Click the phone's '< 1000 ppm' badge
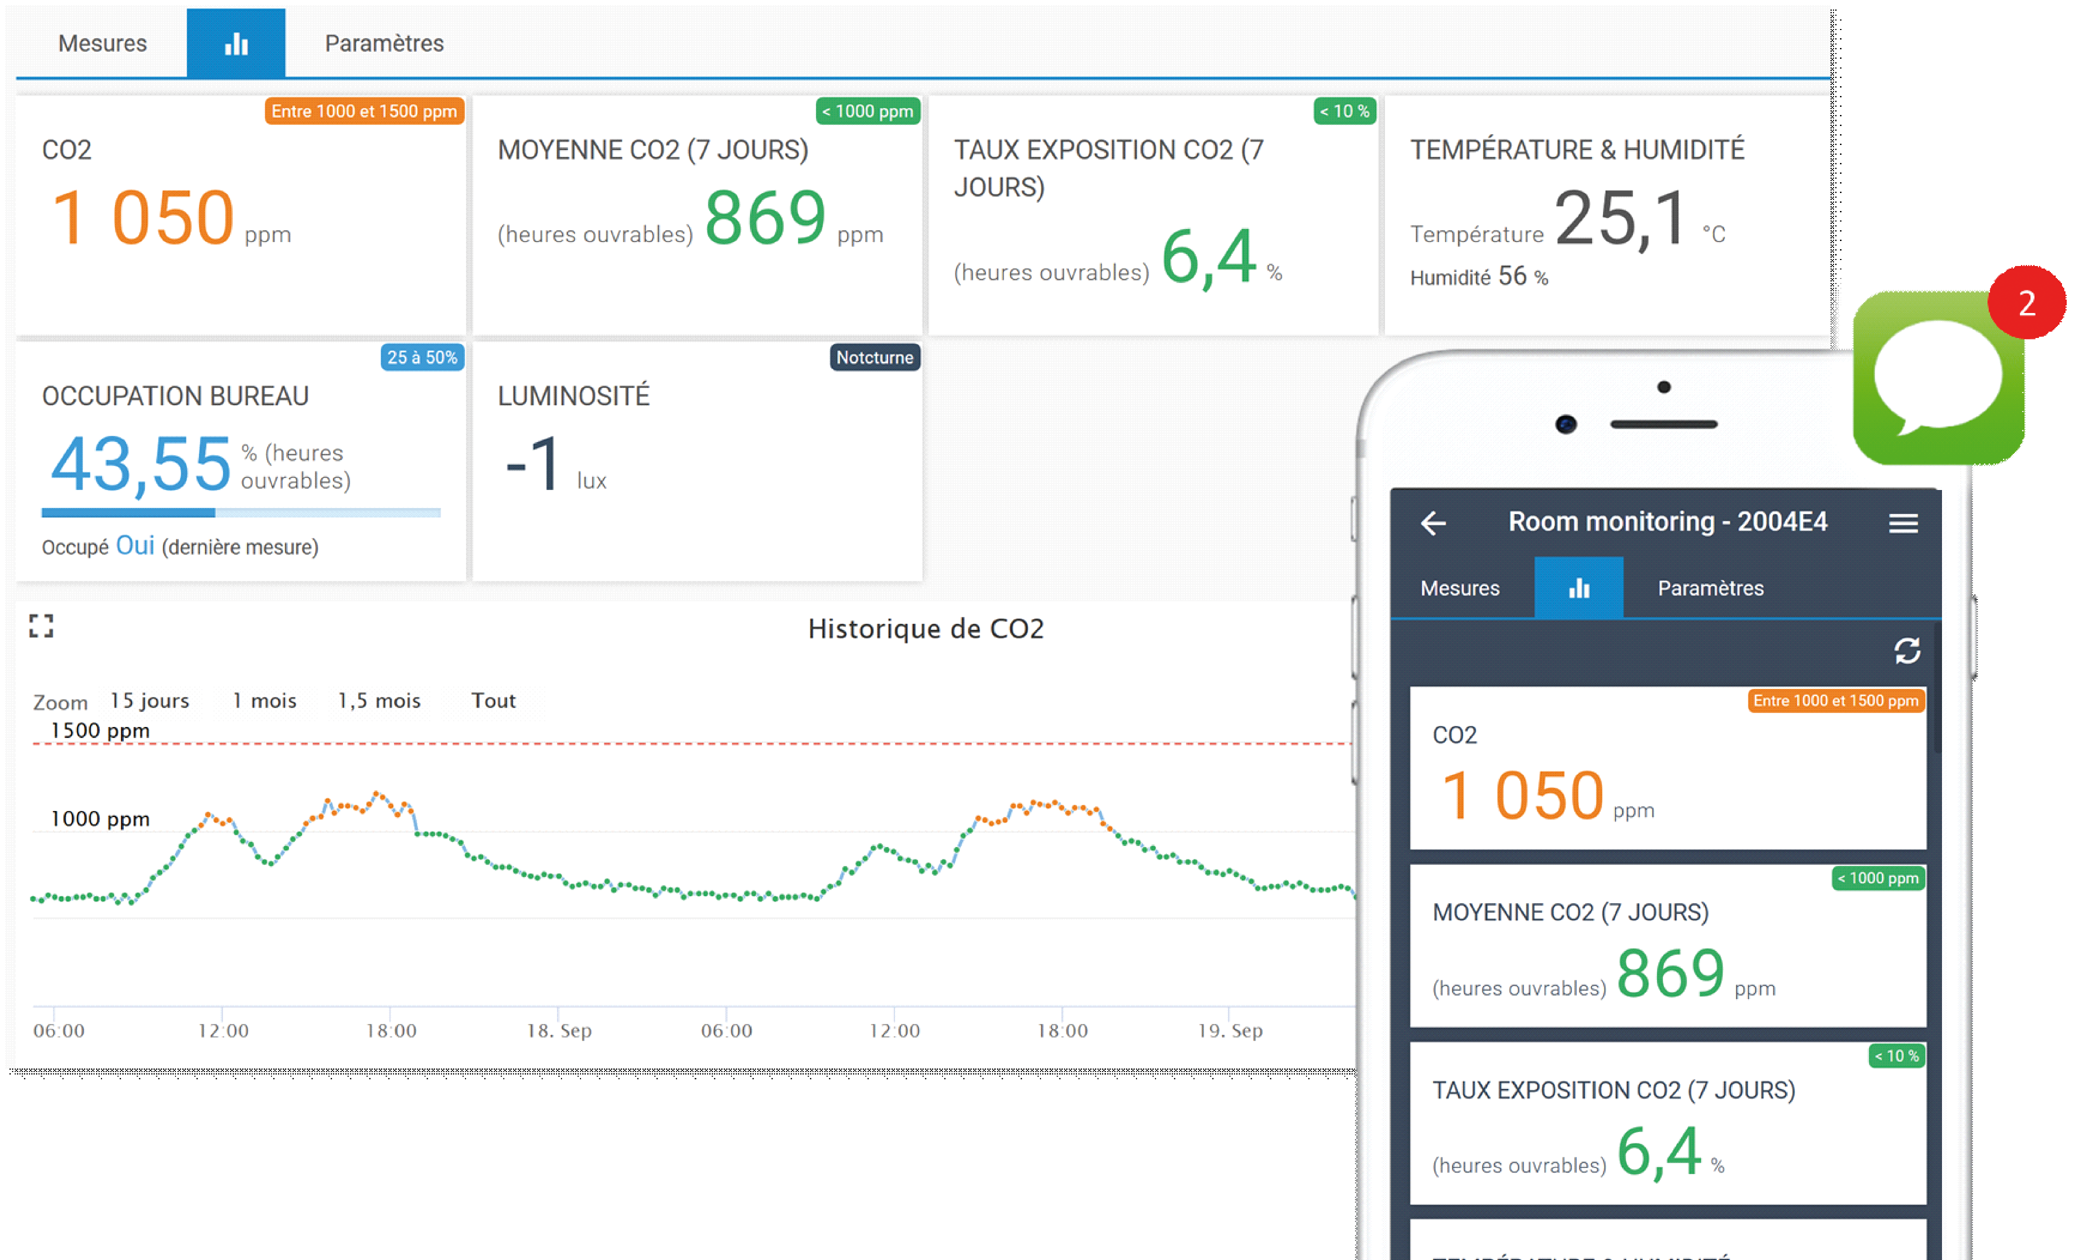Image resolution: width=2100 pixels, height=1260 pixels. [x=1878, y=878]
